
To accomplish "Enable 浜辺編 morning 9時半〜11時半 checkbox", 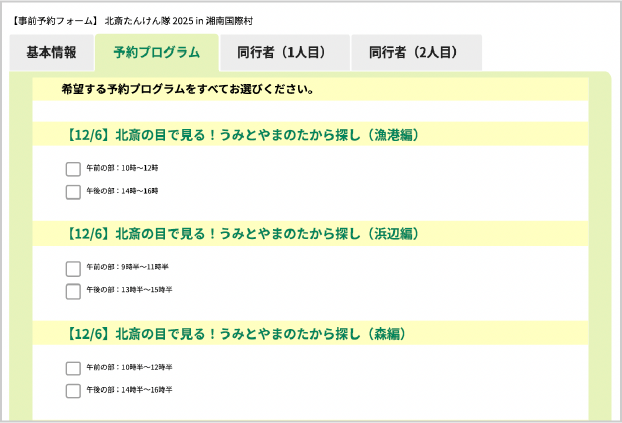I will click(x=73, y=268).
